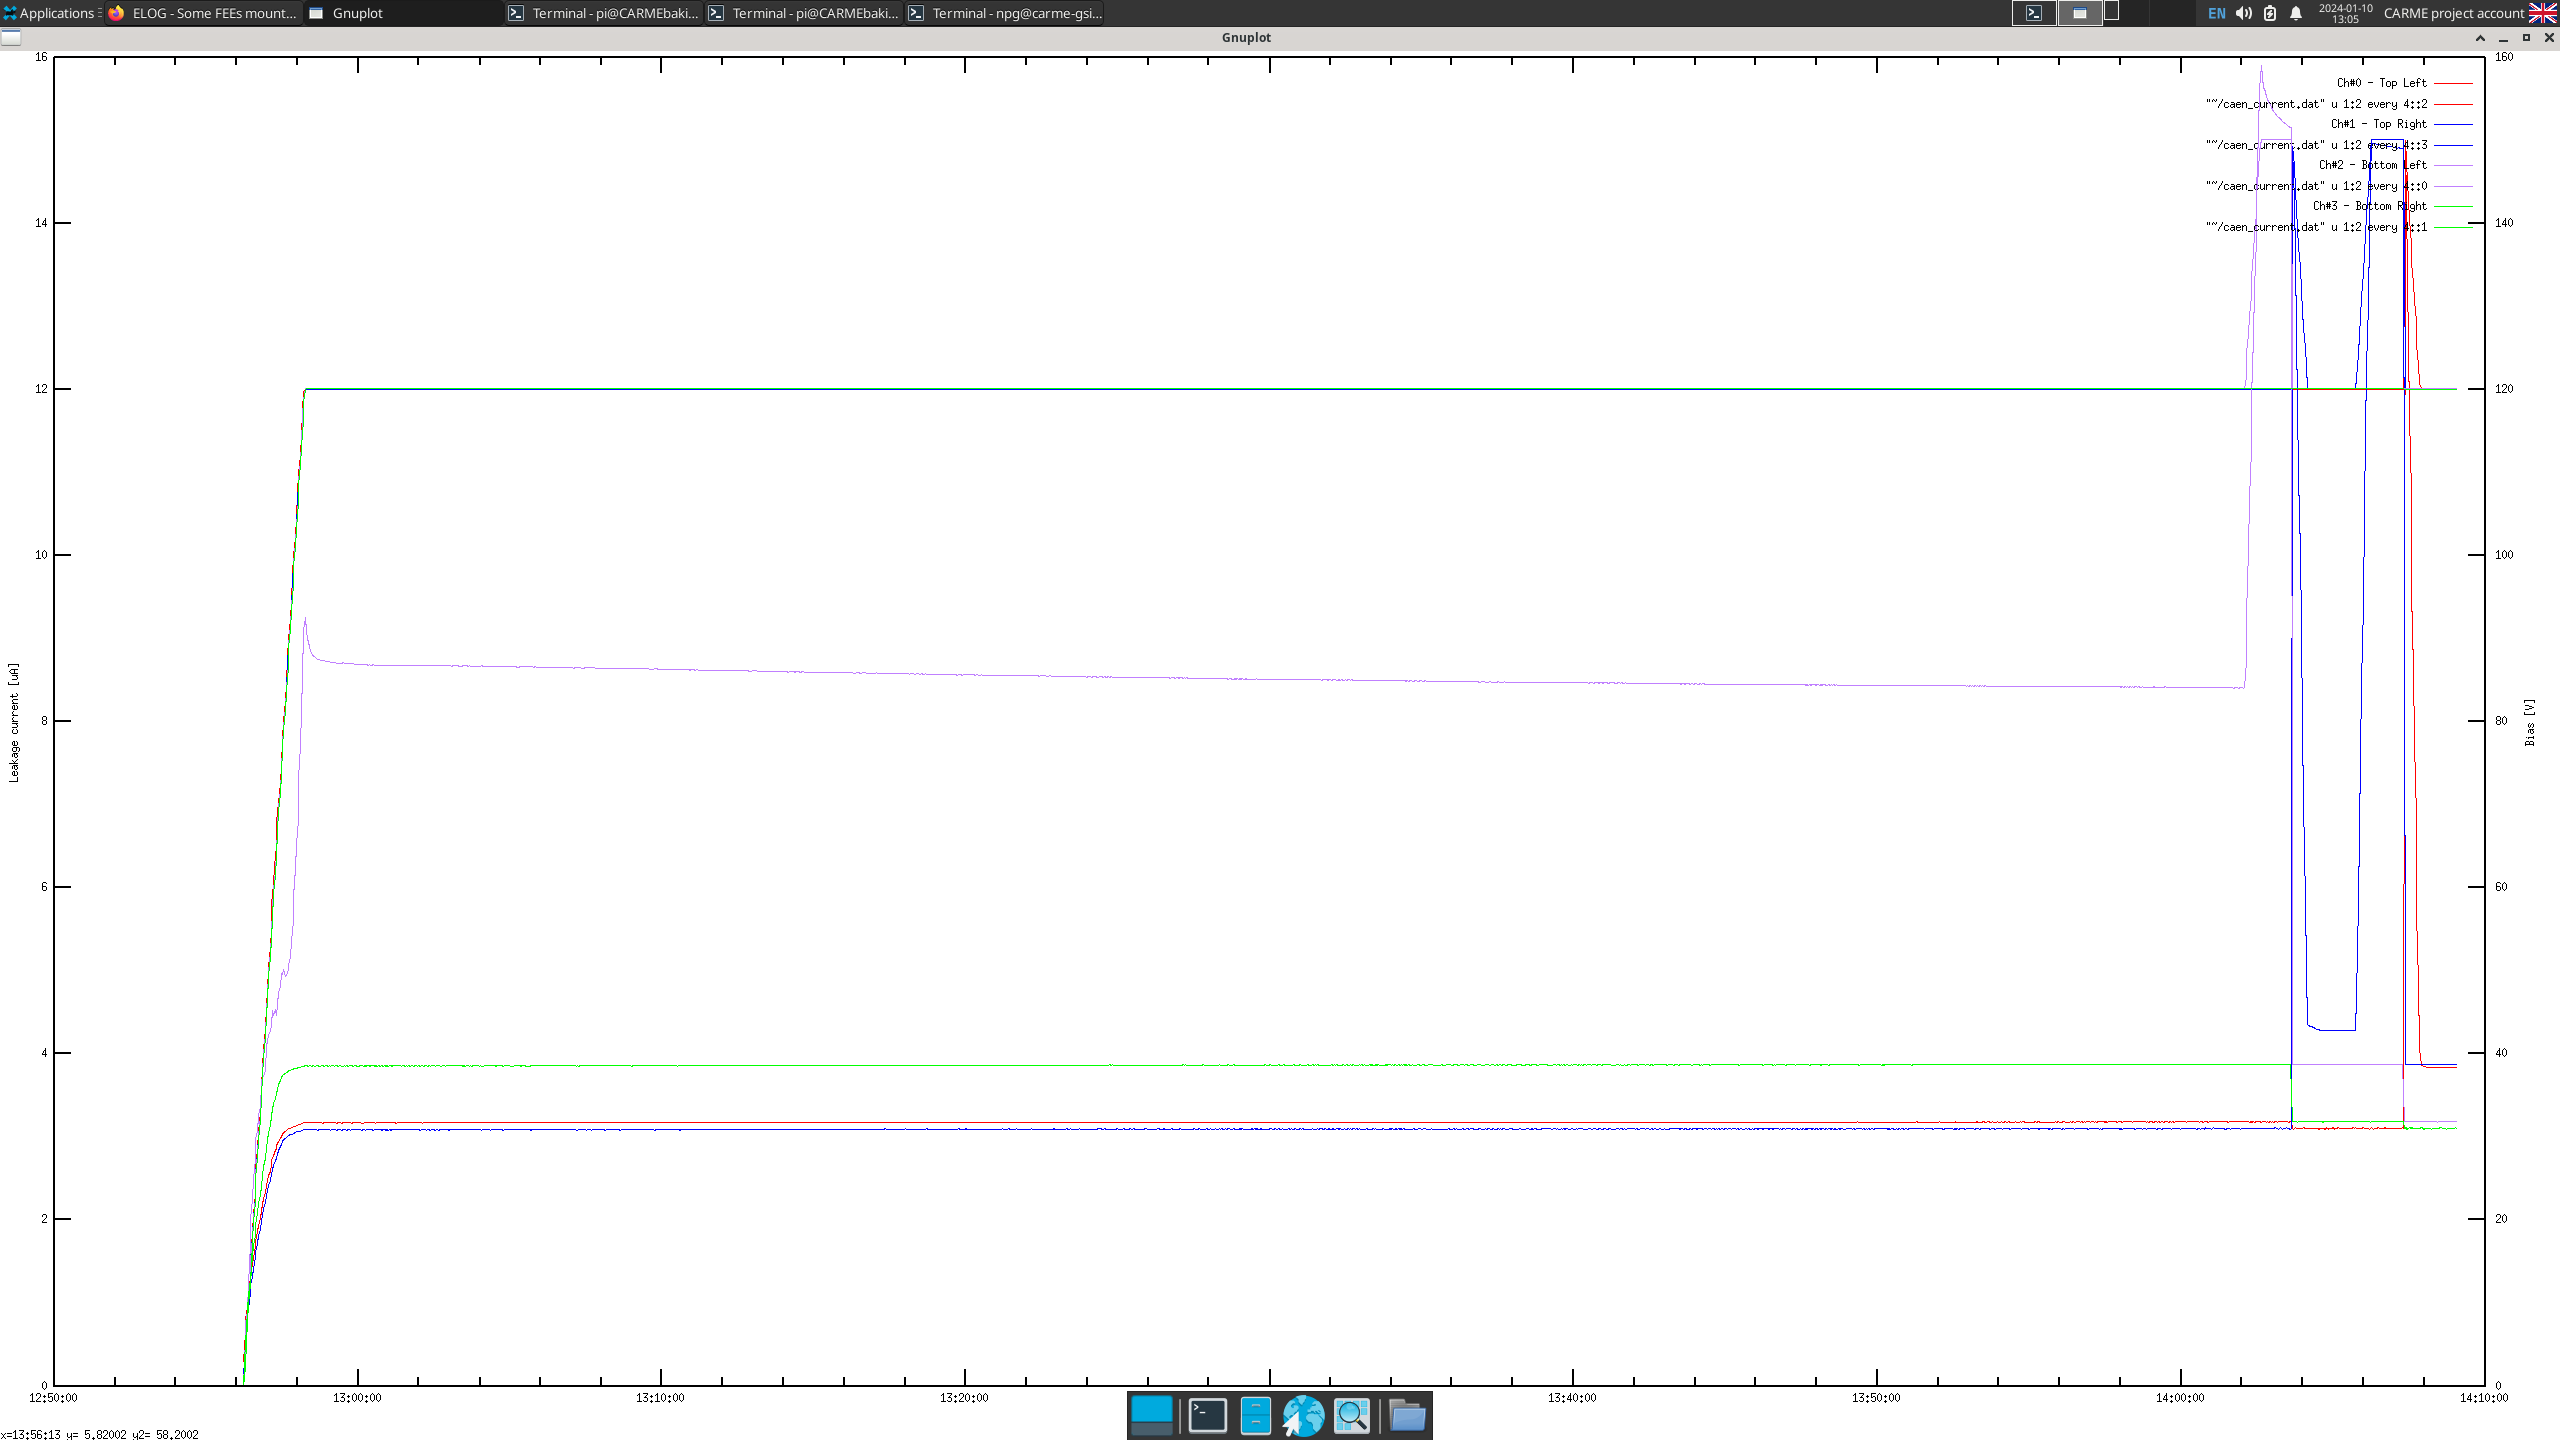Roll up Gnuplot window with shade arrow
Viewport: 2560px width, 1440px height.
(2480, 38)
